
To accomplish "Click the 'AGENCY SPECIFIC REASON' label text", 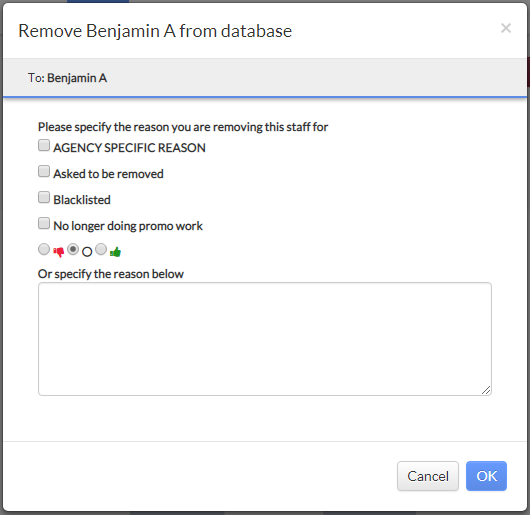I will tap(129, 148).
